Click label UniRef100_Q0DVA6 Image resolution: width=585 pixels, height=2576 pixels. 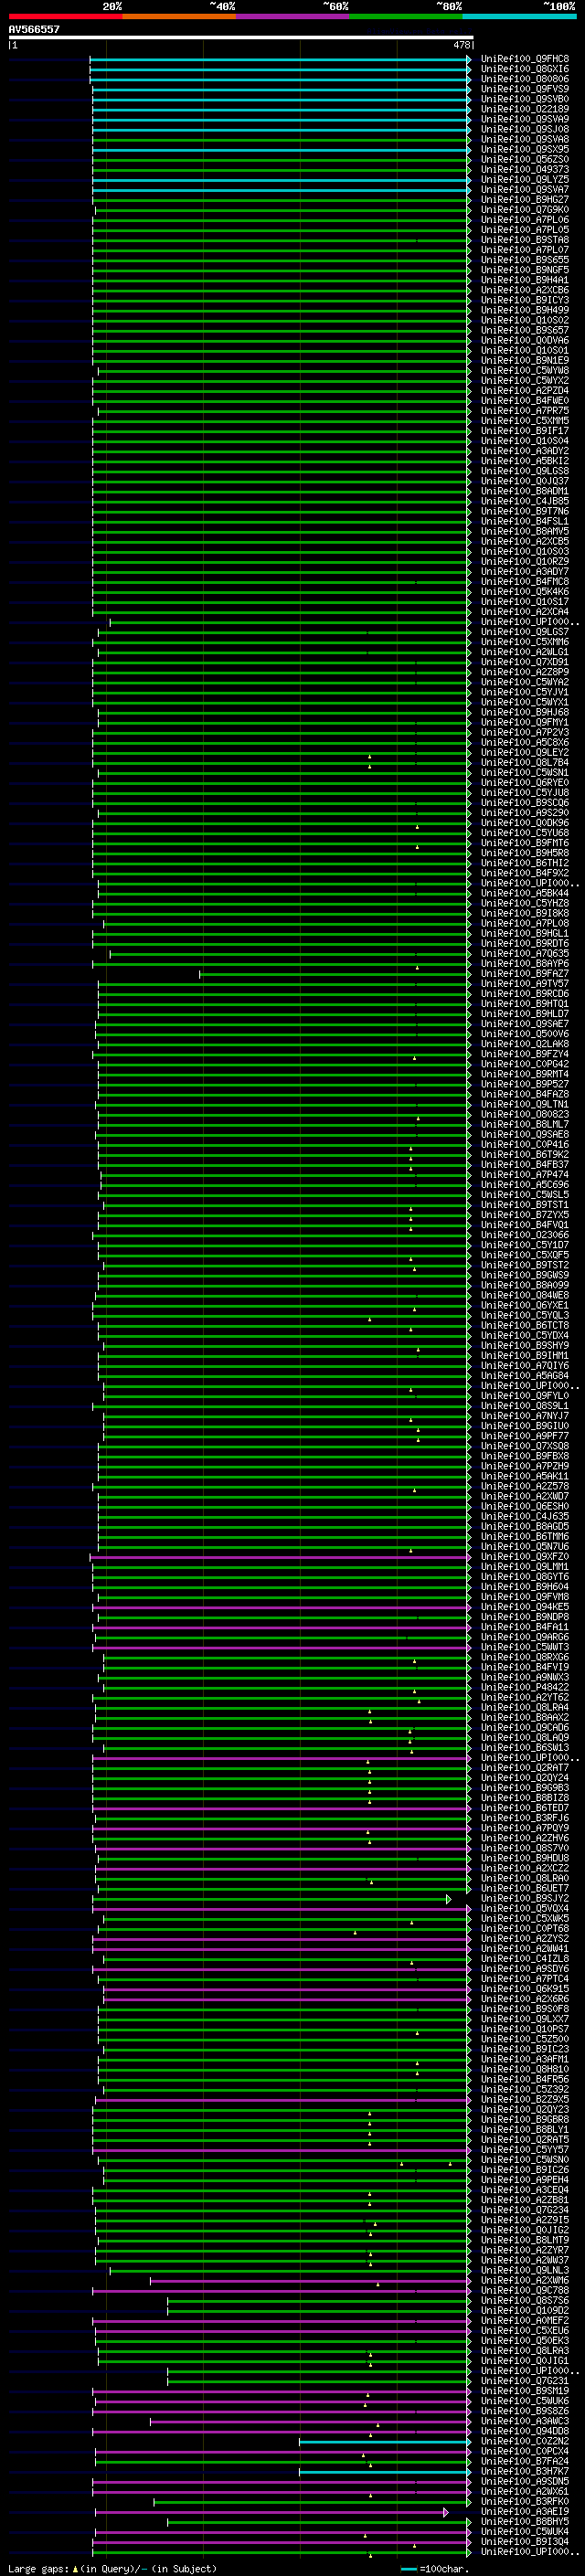click(x=525, y=340)
